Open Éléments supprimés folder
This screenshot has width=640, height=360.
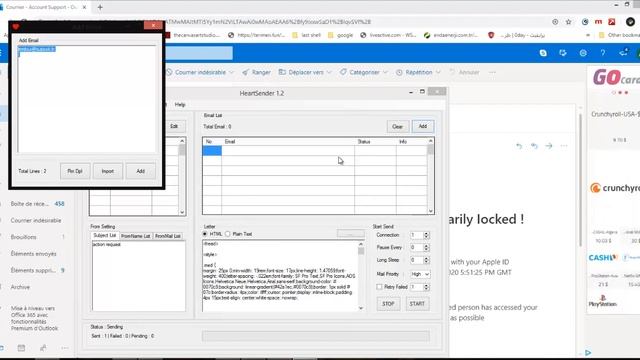37,270
